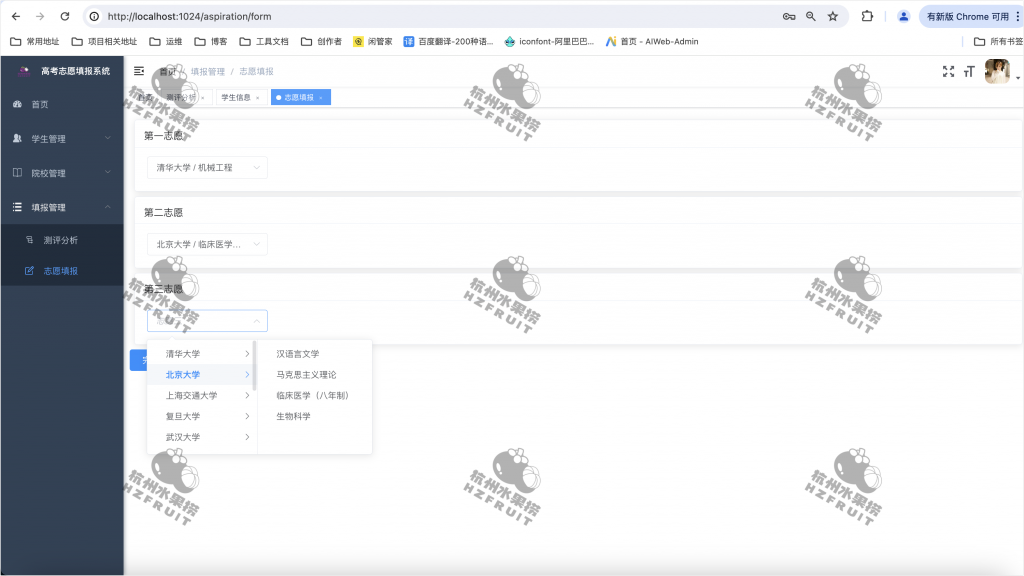Click the 学生管理 icon in the sidebar
This screenshot has width=1024, height=576.
17,138
